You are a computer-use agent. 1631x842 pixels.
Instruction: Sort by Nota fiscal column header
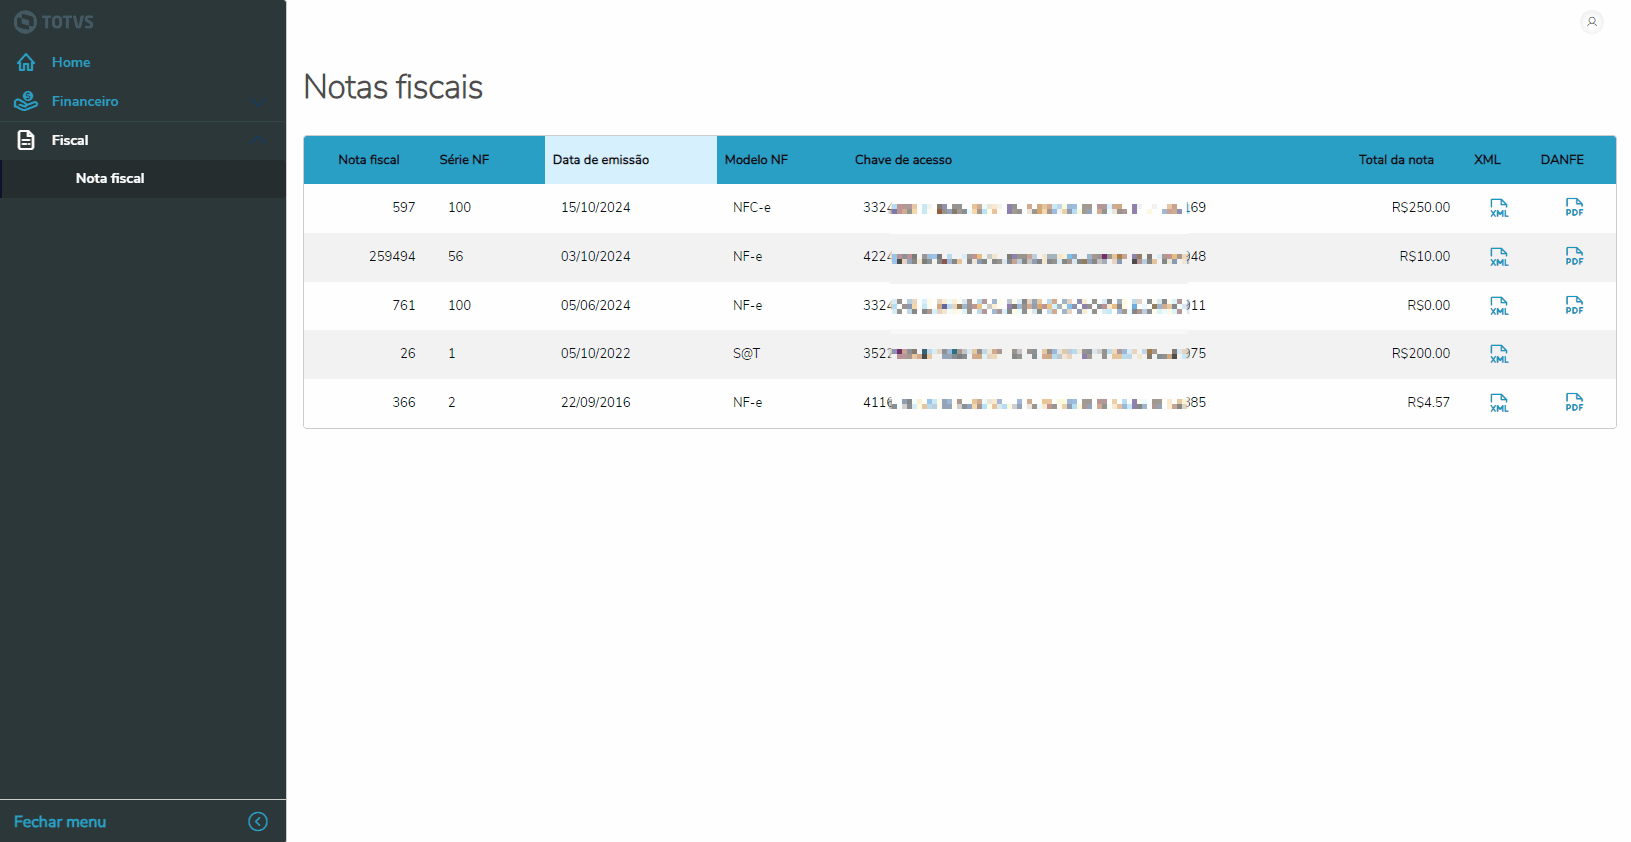[369, 160]
